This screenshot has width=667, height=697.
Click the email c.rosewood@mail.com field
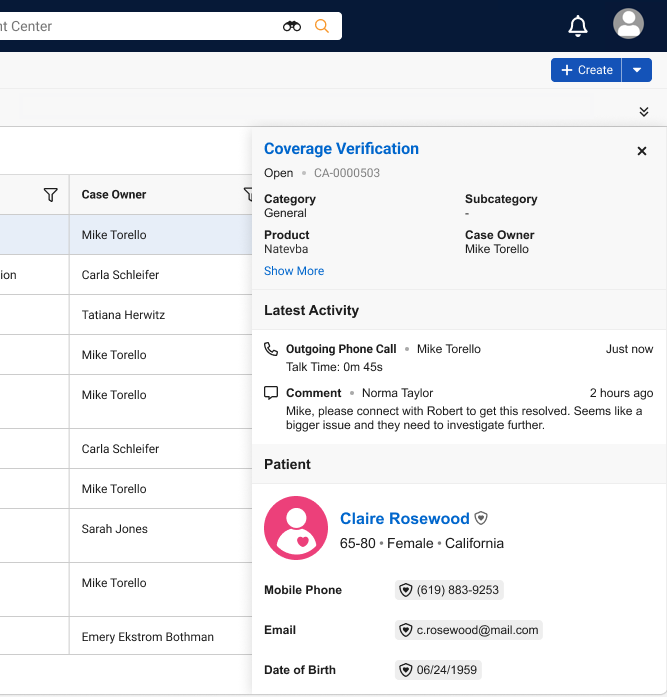pos(468,630)
